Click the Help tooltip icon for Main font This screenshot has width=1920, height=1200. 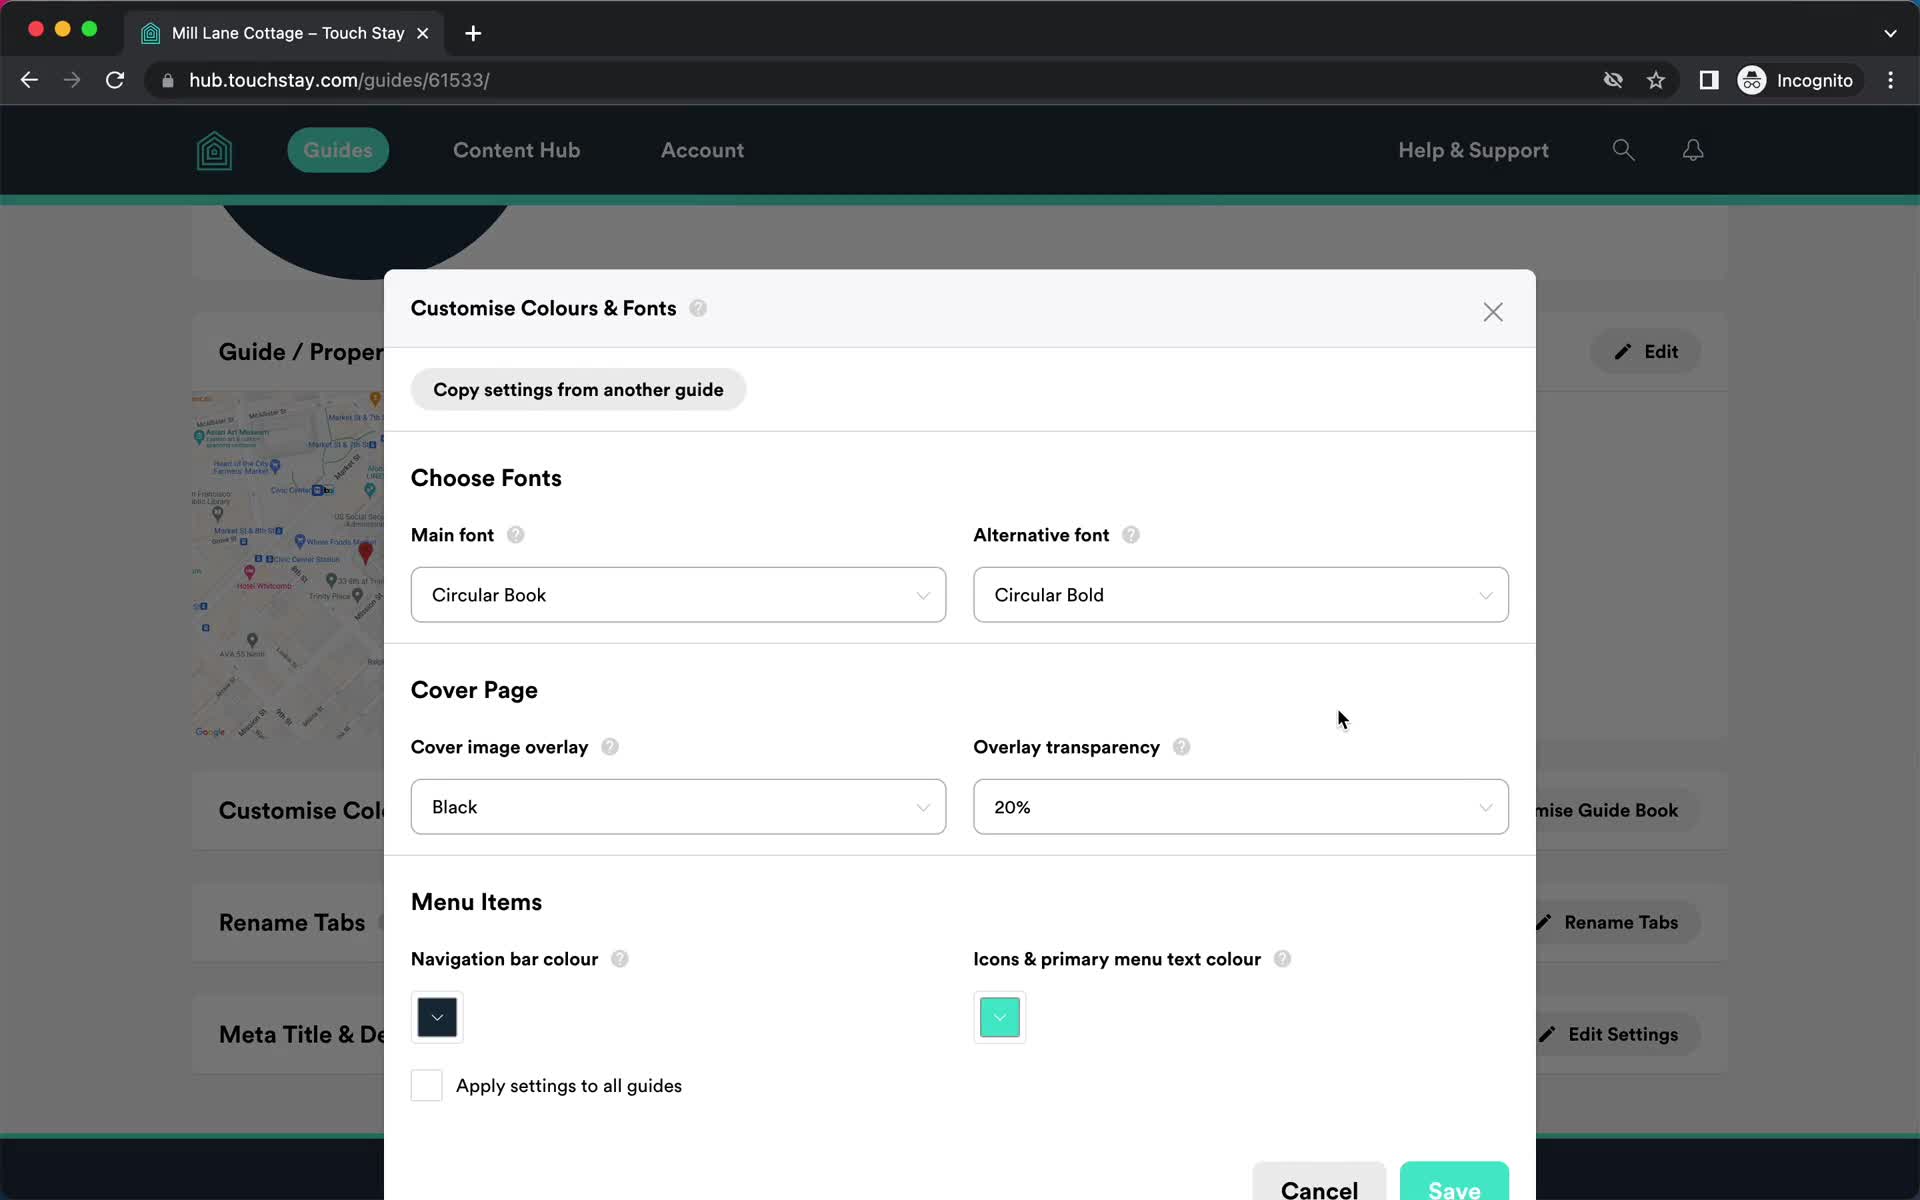[517, 535]
